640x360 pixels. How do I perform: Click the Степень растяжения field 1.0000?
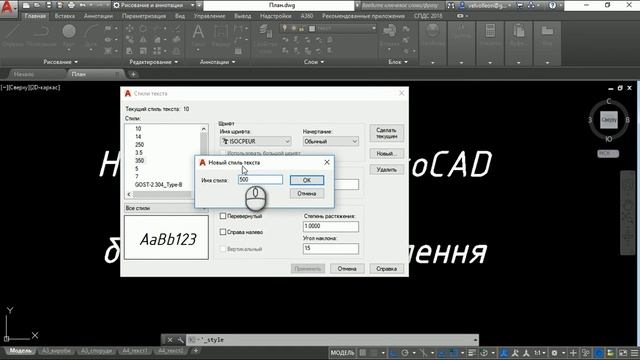[x=331, y=226]
